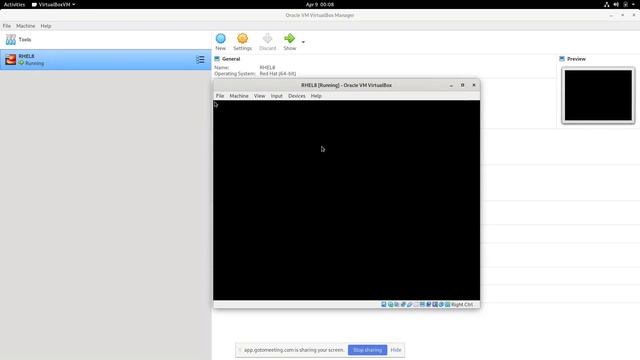This screenshot has width=640, height=360.
Task: Click the RHEL8 [Running] window title bar
Action: click(346, 85)
